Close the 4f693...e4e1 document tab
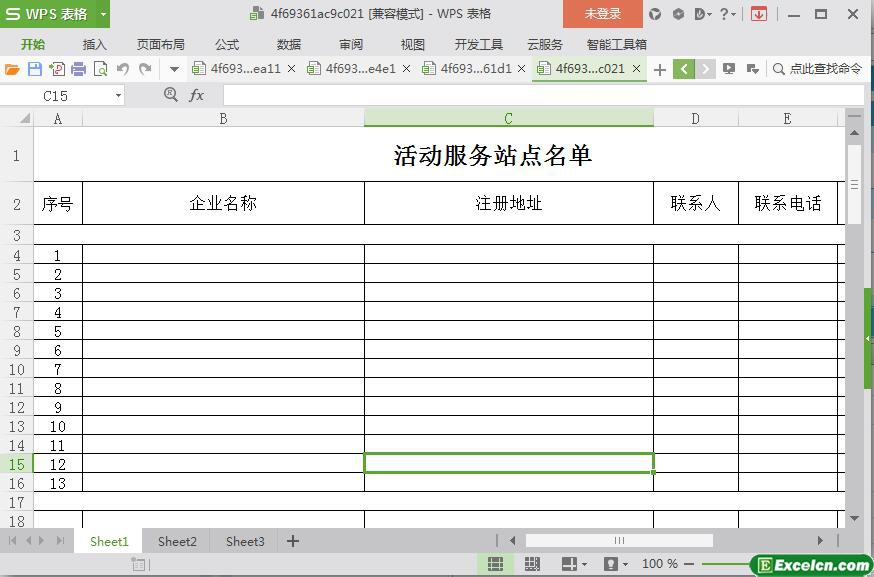The image size is (874, 577). coord(406,69)
